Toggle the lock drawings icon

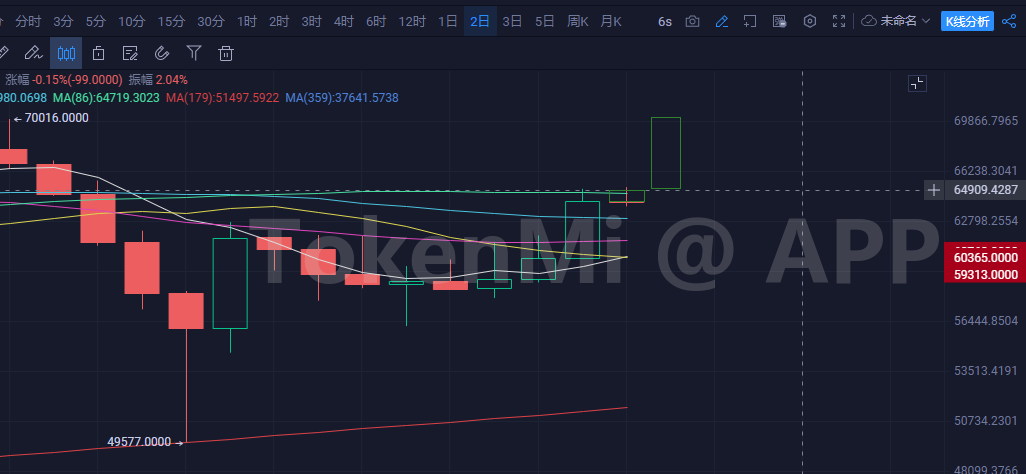pos(98,53)
